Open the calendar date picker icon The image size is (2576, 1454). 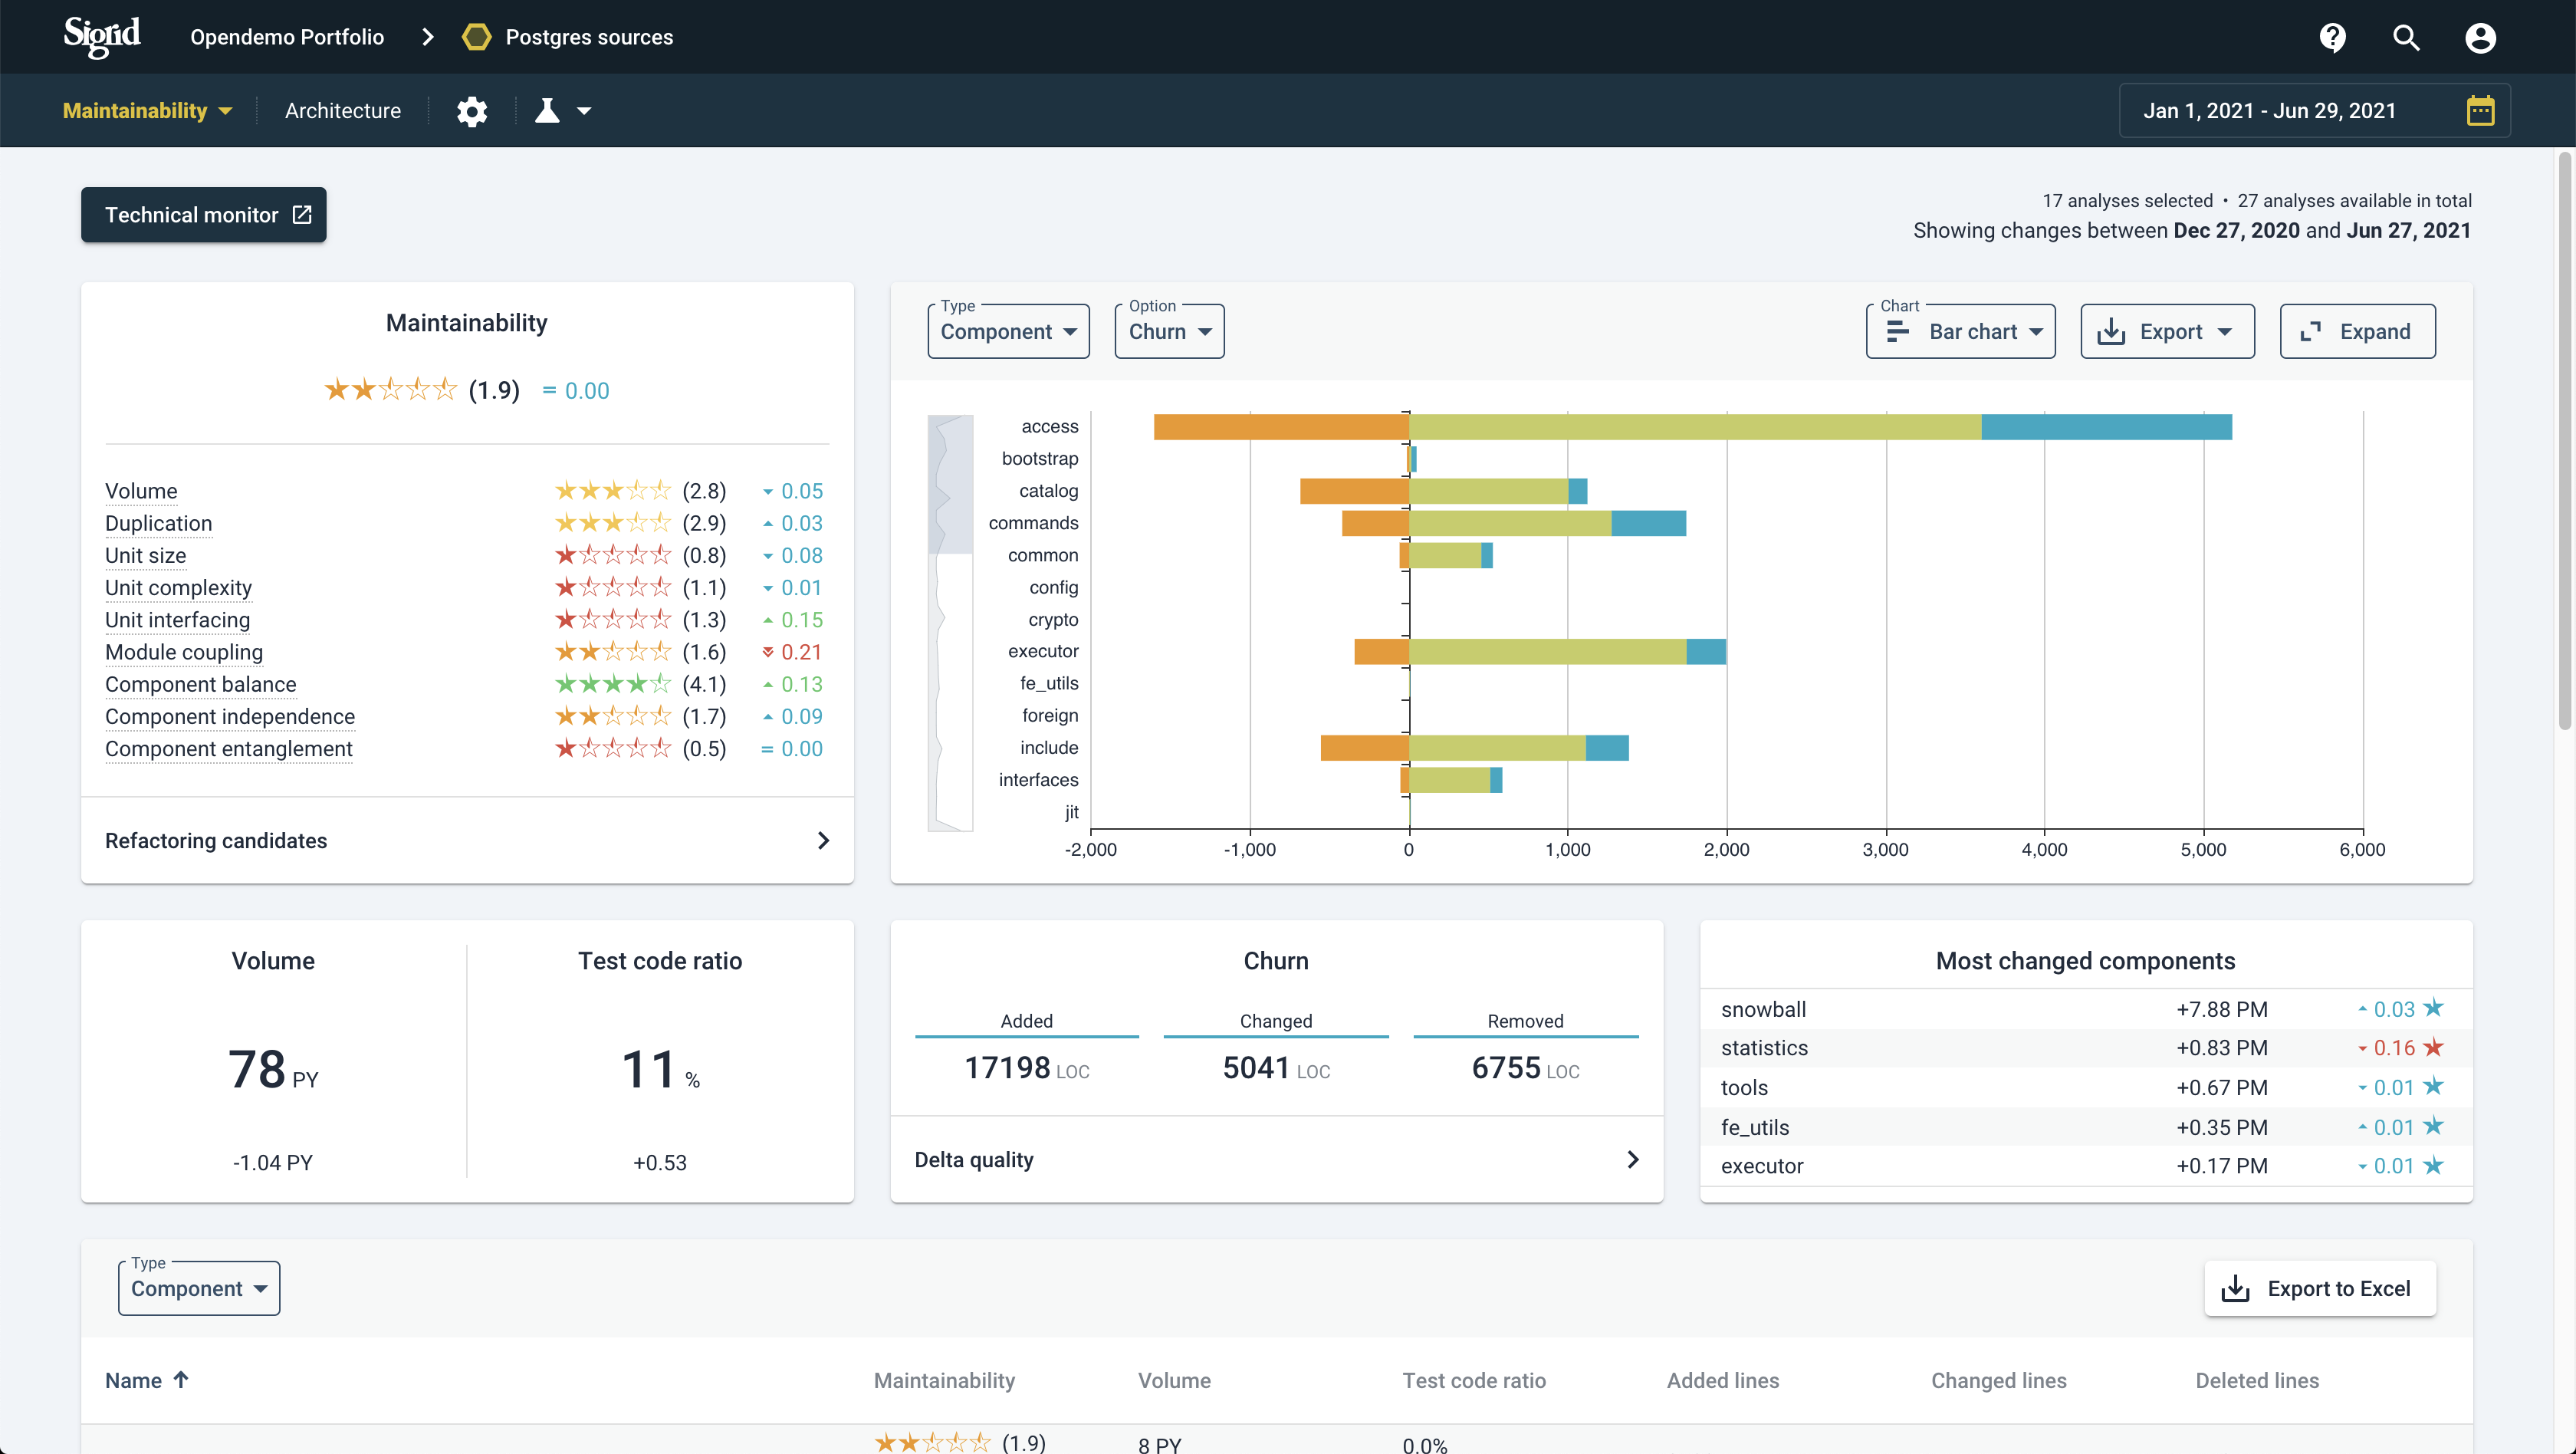pyautogui.click(x=2480, y=111)
